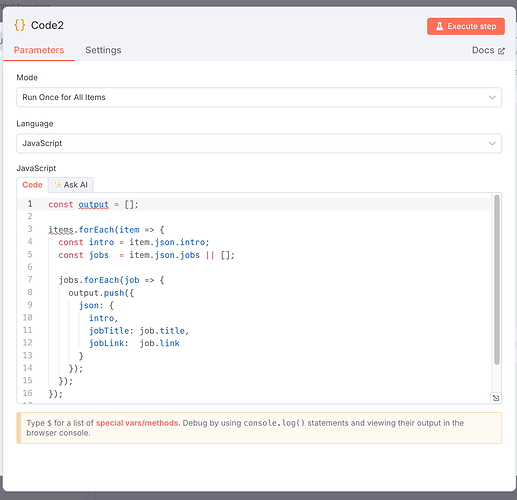Click the flask icon on Execute step
Screen dimensions: 517x500
coord(440,26)
